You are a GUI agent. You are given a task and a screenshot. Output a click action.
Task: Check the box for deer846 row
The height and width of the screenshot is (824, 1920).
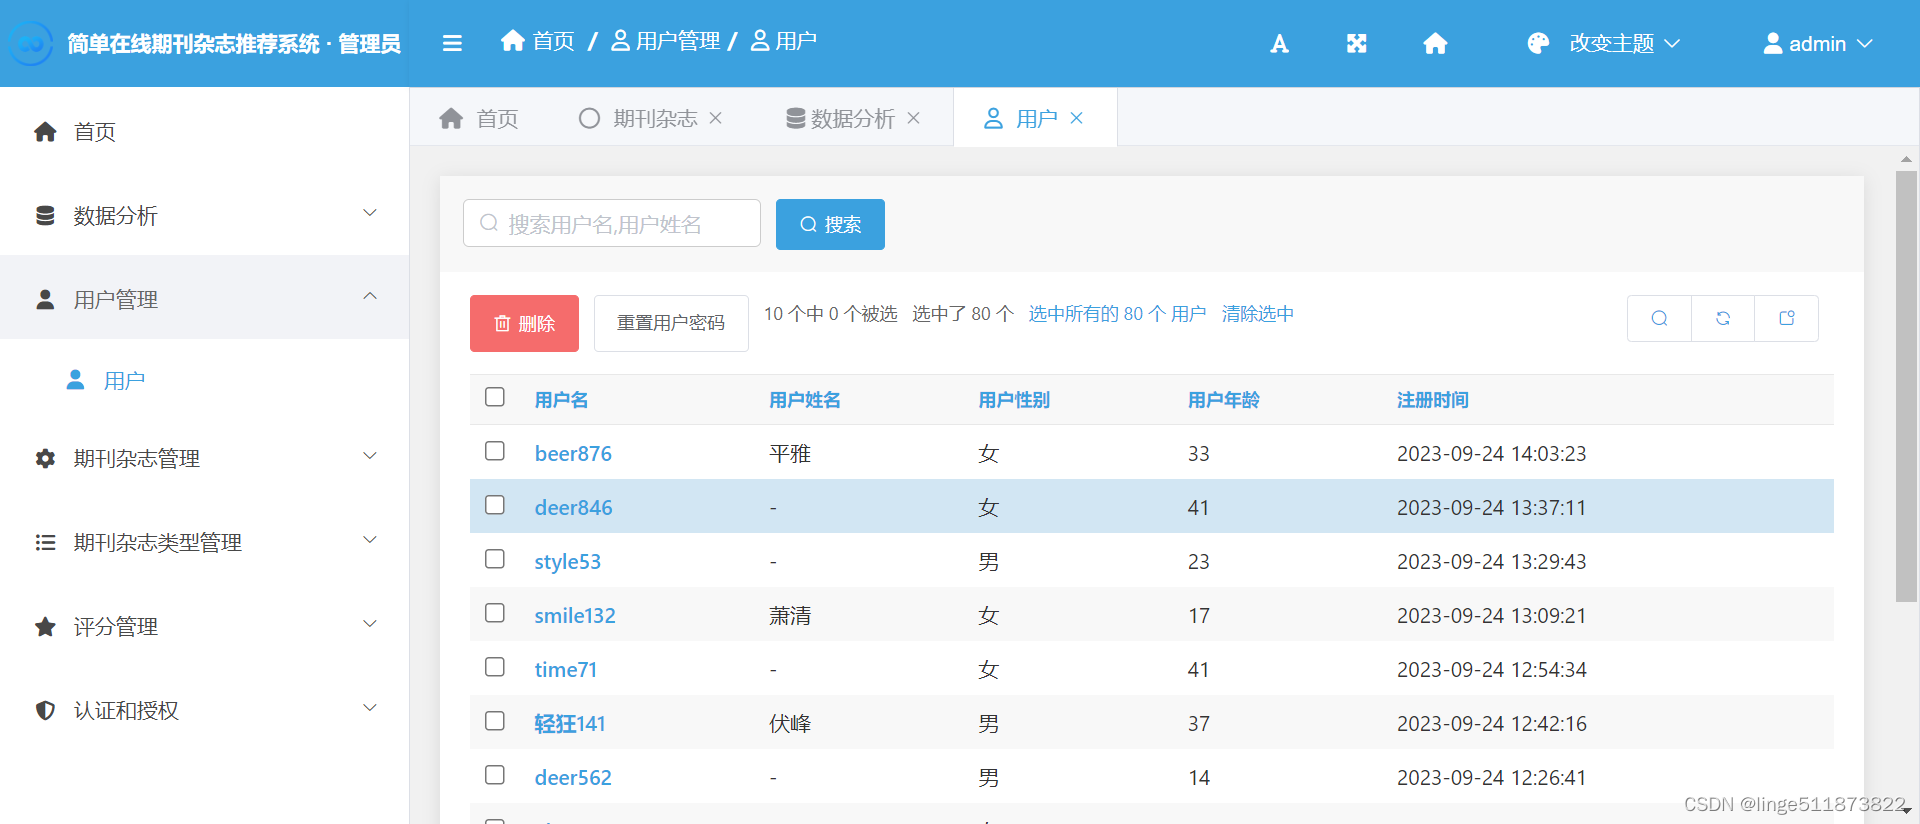pos(495,505)
